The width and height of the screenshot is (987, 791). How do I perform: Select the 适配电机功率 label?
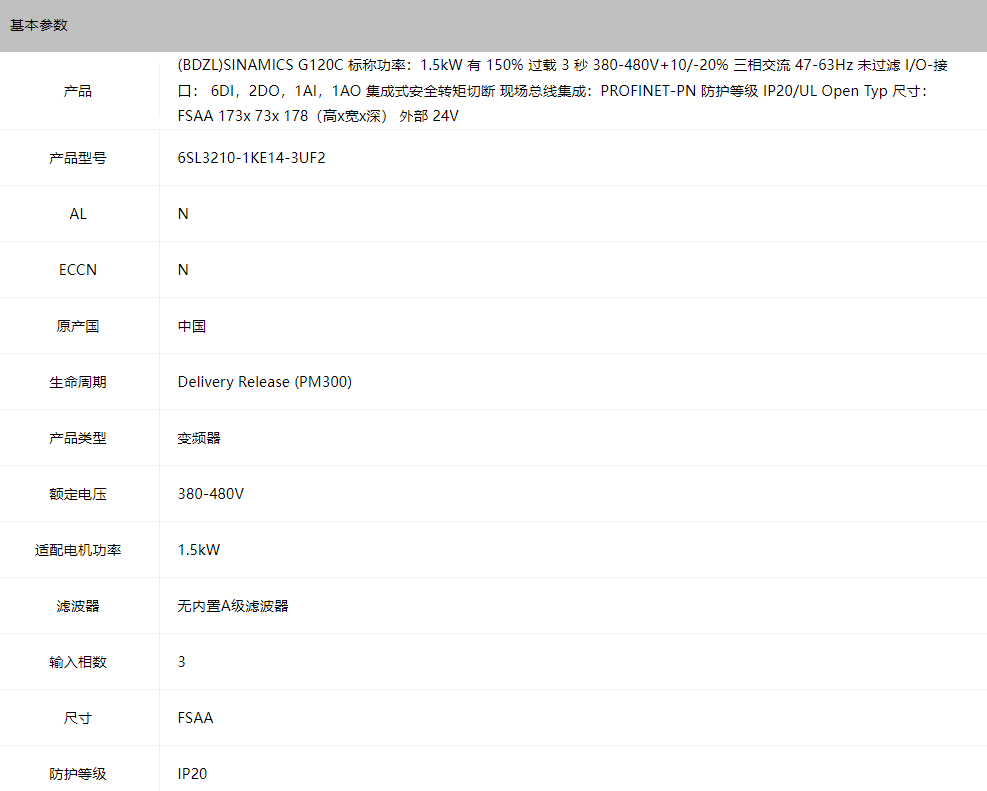click(77, 550)
